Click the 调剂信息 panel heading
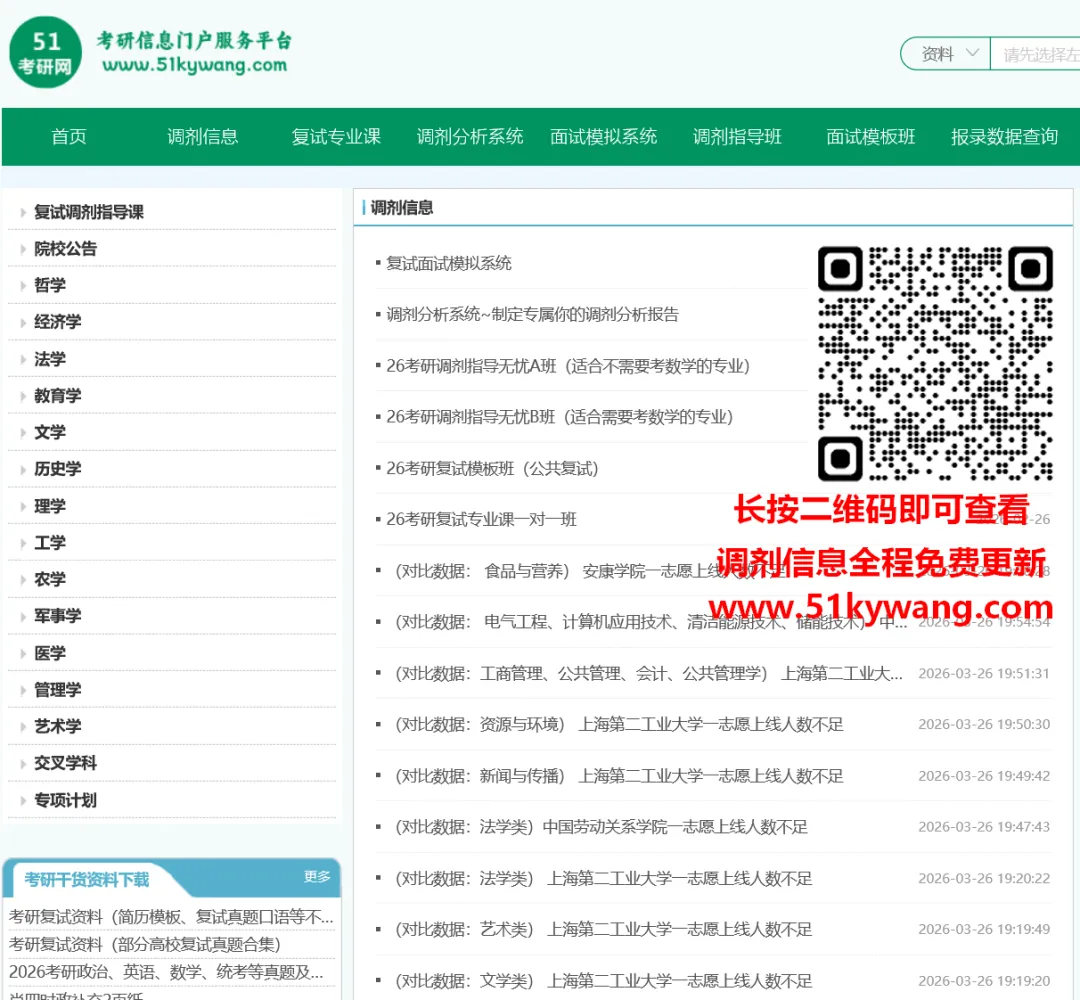The width and height of the screenshot is (1080, 1000). click(x=402, y=207)
